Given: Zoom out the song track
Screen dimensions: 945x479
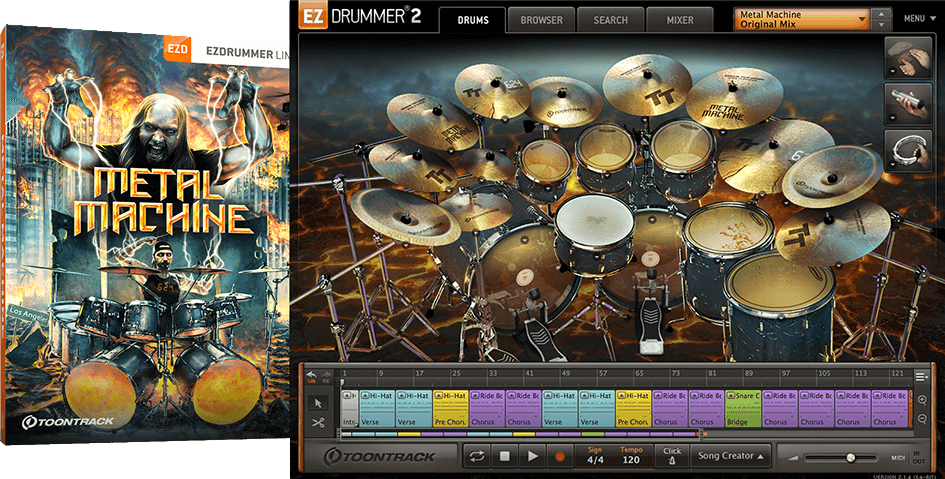Looking at the screenshot, I should point(922,419).
